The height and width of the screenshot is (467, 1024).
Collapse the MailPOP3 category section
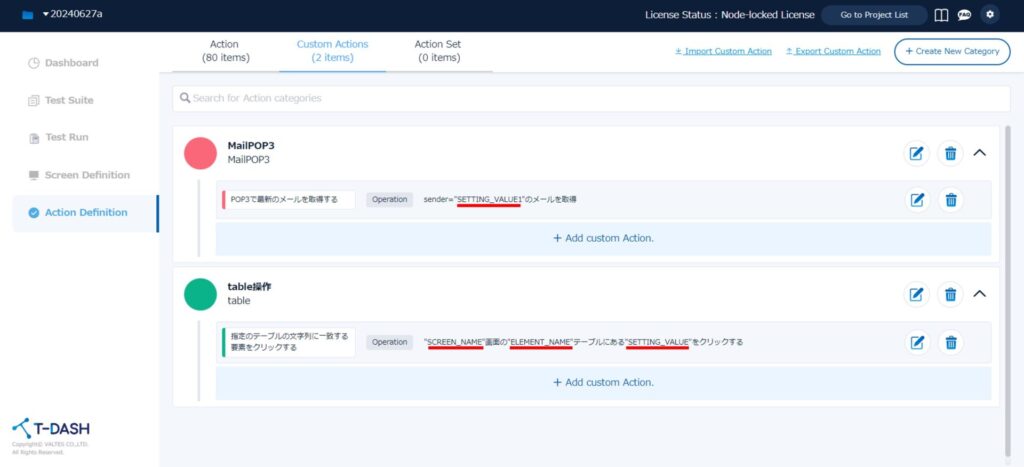[x=980, y=153]
